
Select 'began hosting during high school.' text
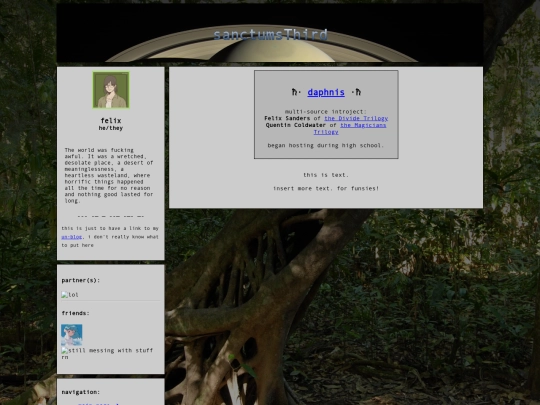(326, 145)
